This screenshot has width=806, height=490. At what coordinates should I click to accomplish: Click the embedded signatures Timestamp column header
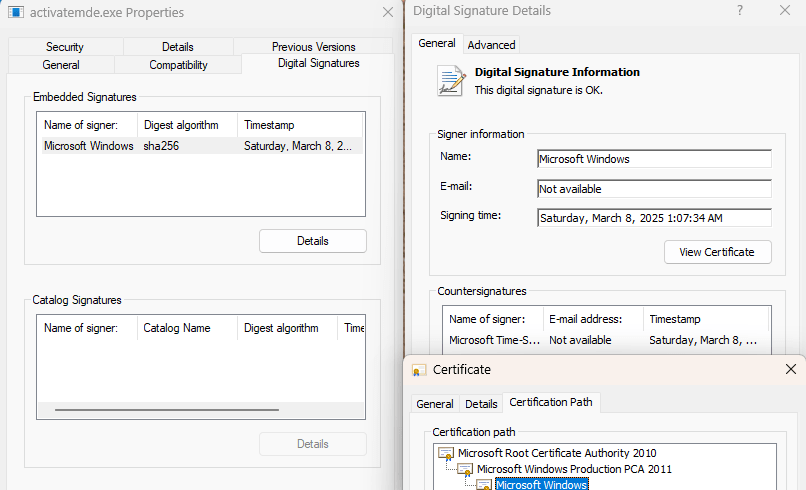(x=300, y=125)
